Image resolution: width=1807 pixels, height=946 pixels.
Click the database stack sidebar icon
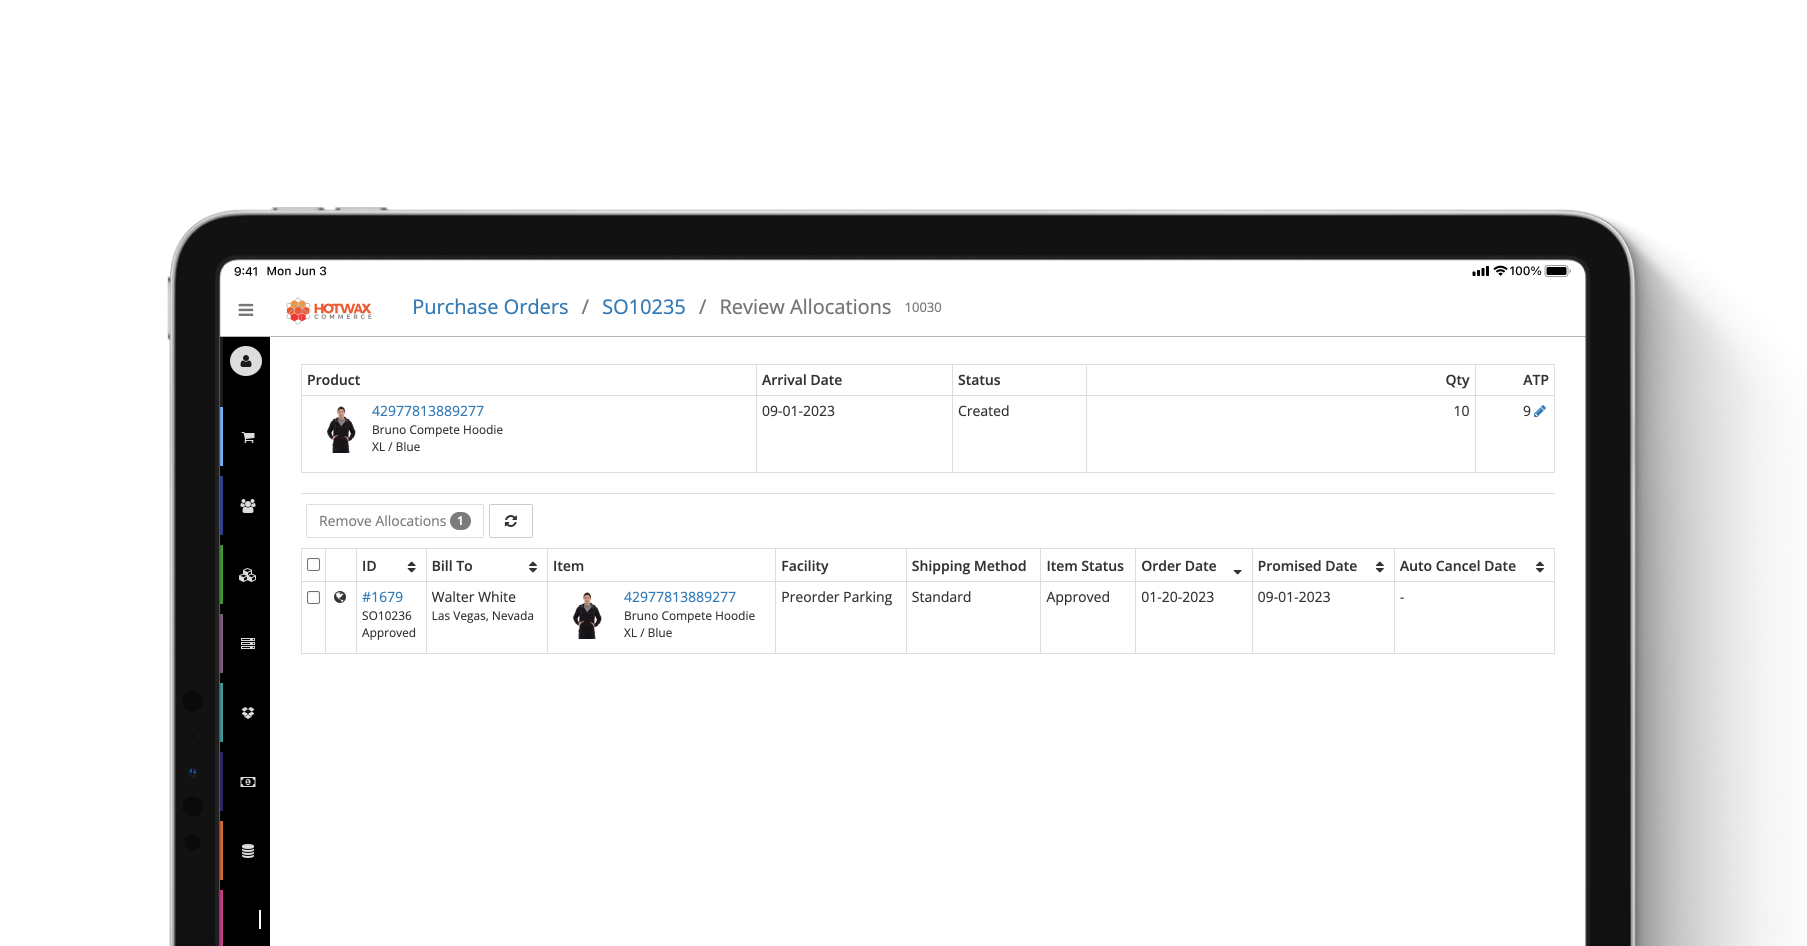pyautogui.click(x=248, y=851)
